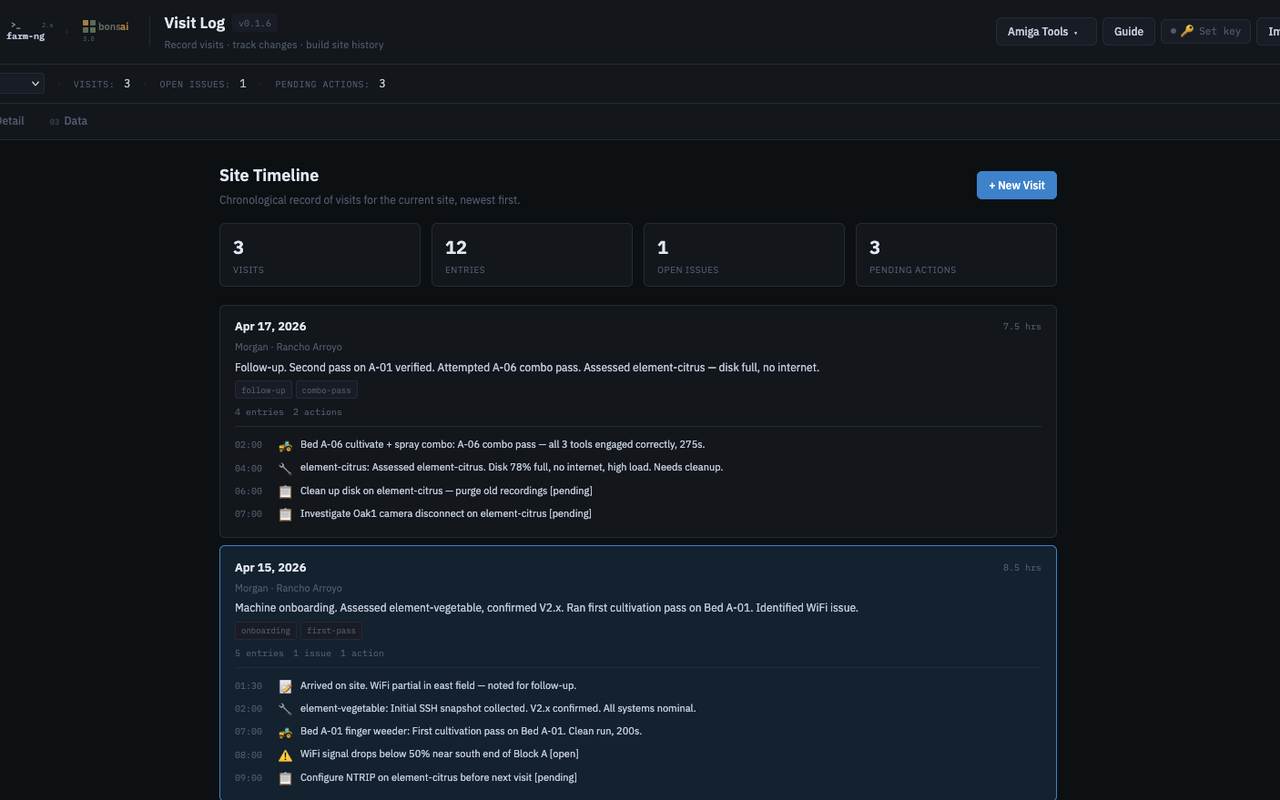
Task: Open the site selector dropdown
Action: (x=20, y=84)
